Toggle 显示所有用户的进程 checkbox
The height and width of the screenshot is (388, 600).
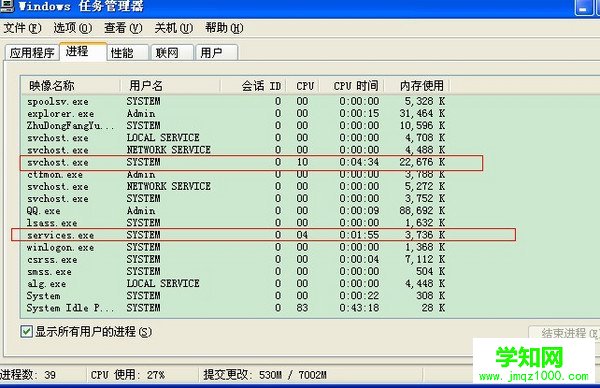pyautogui.click(x=26, y=331)
